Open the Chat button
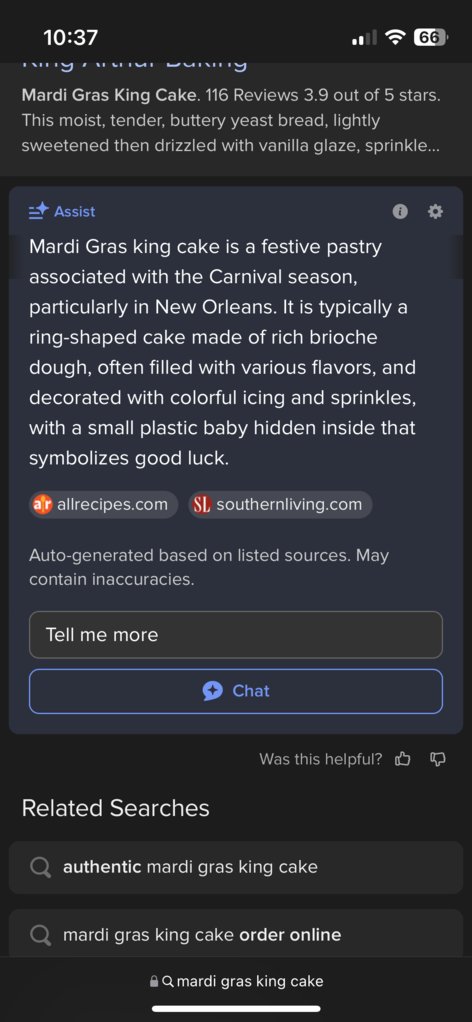The height and width of the screenshot is (1022, 472). point(236,691)
